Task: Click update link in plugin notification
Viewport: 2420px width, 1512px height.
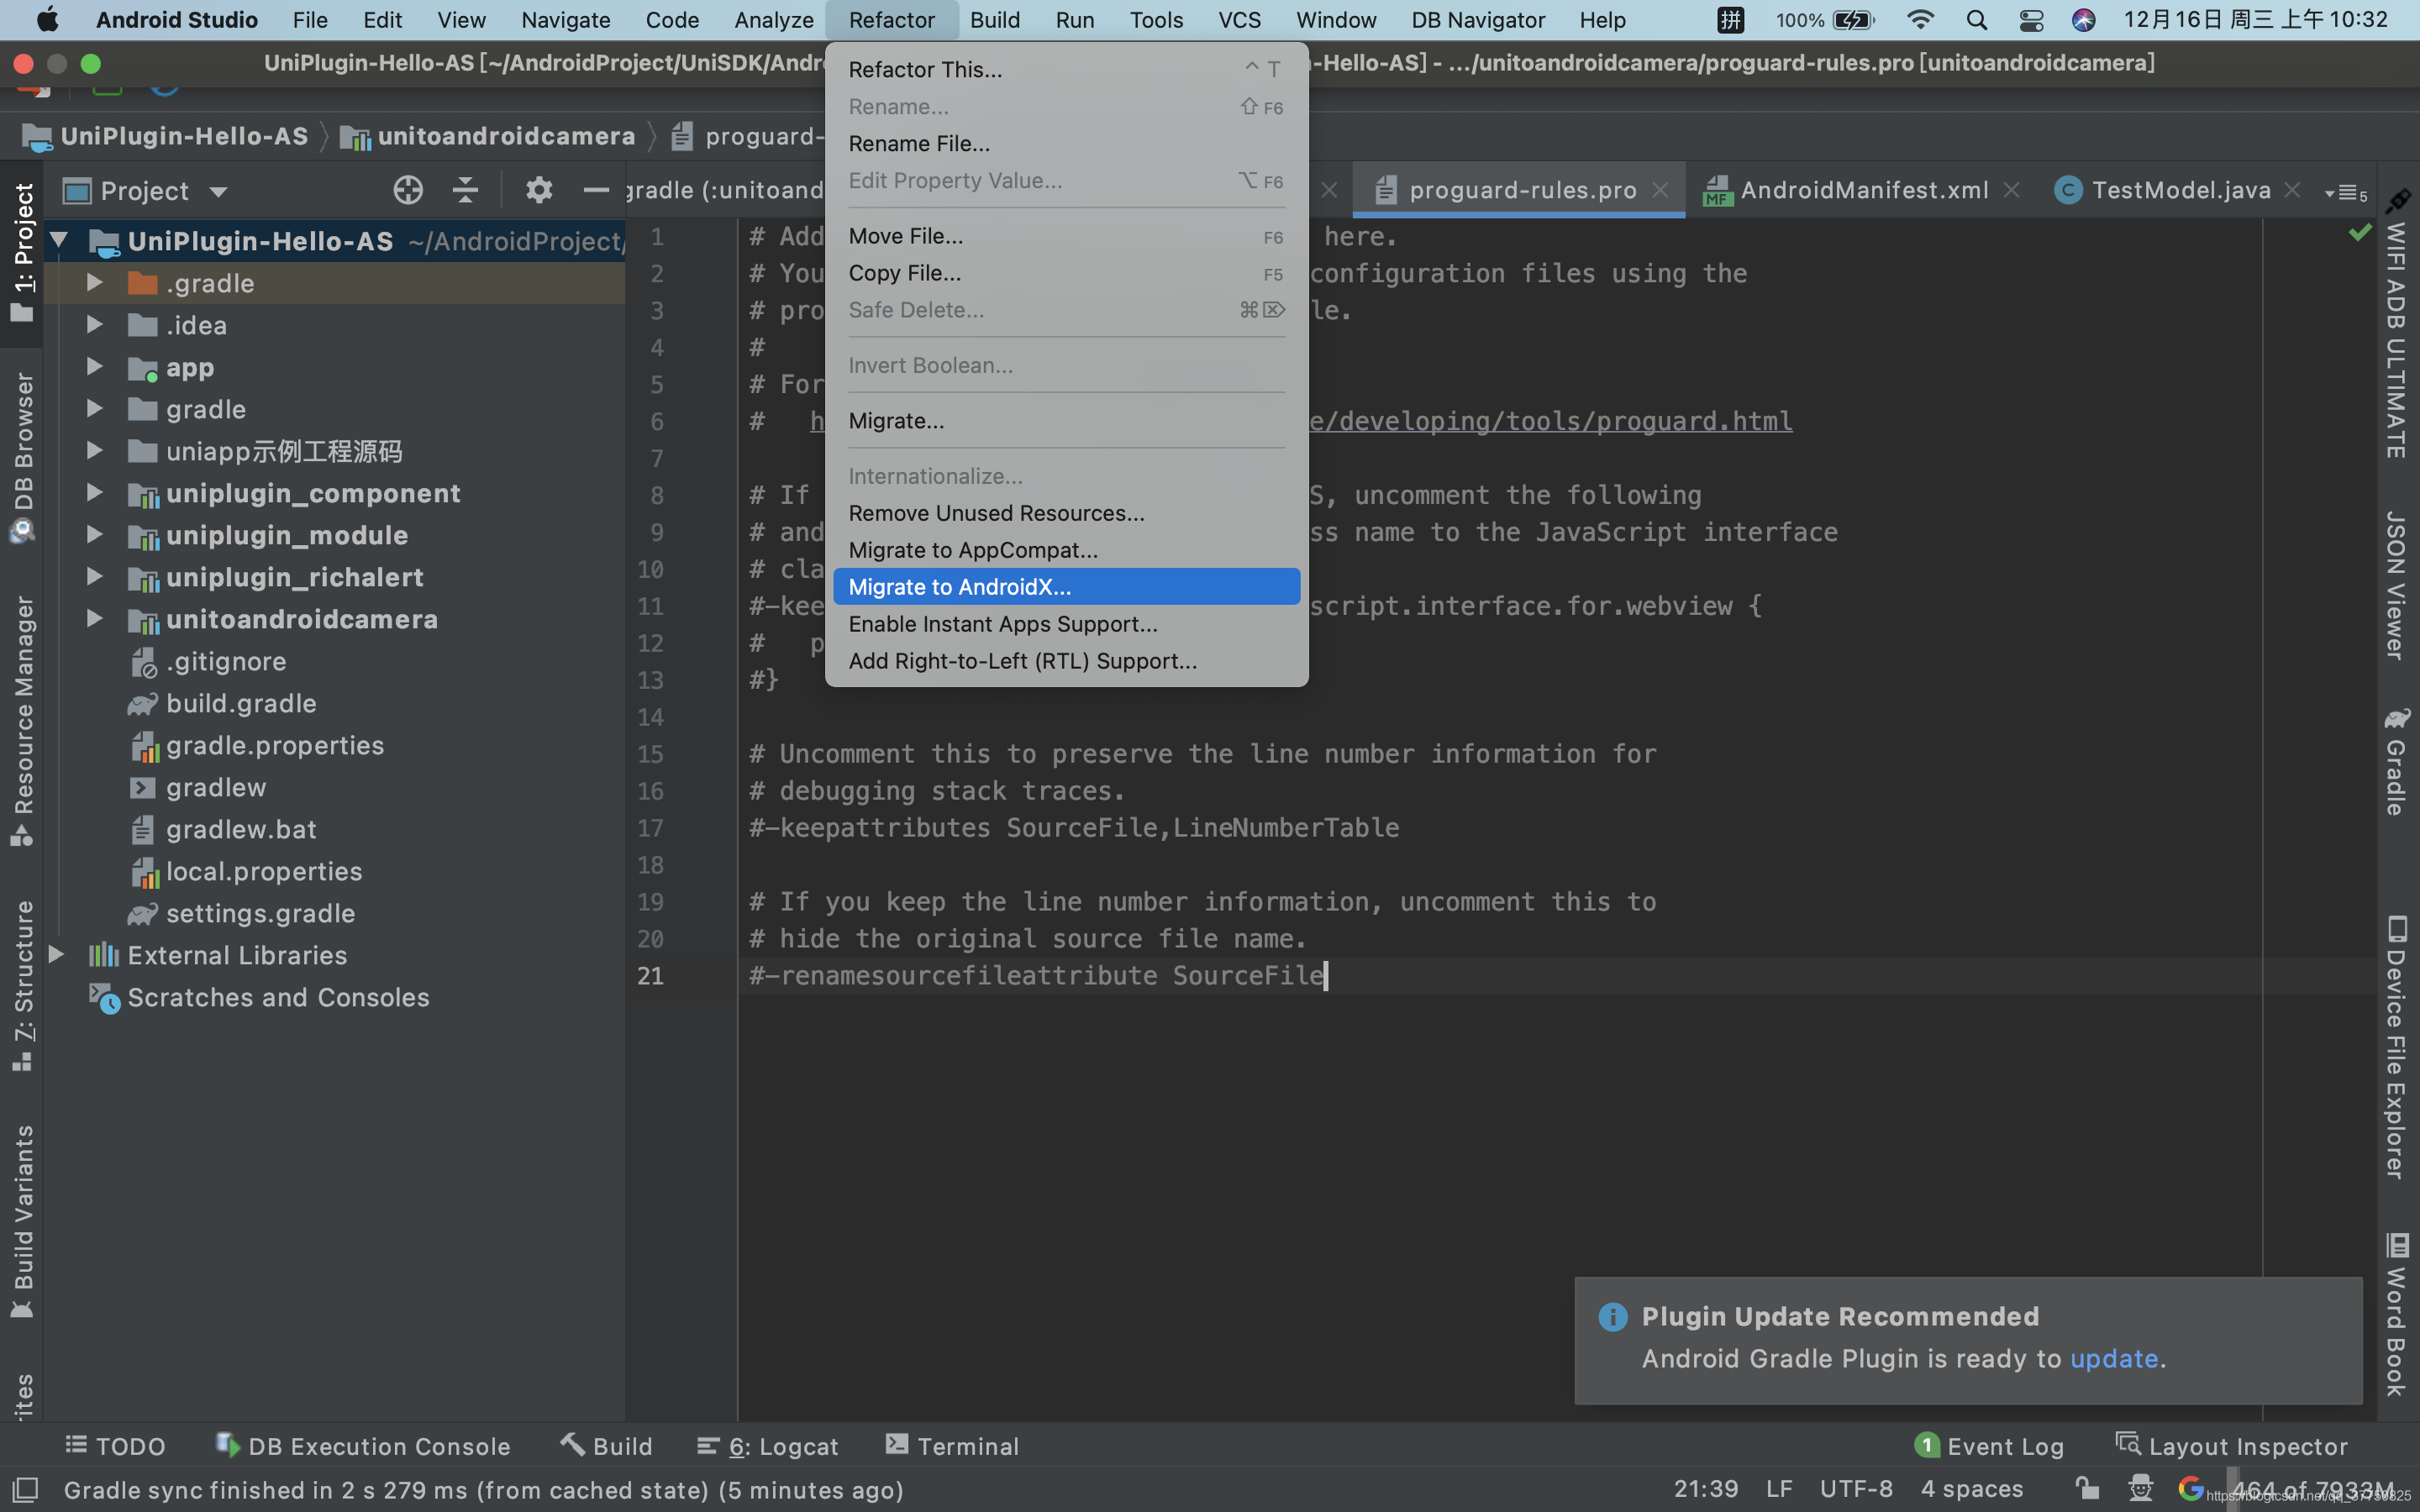Action: [2114, 1359]
